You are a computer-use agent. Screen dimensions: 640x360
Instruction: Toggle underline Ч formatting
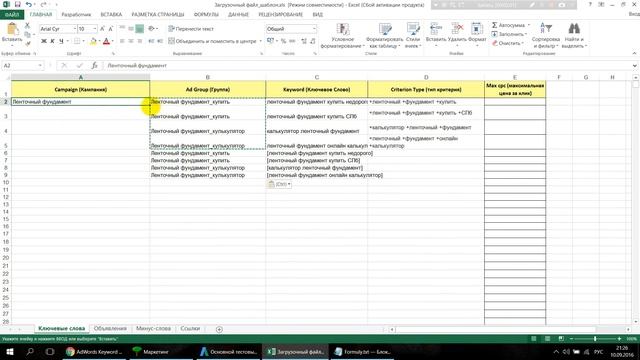tap(61, 41)
